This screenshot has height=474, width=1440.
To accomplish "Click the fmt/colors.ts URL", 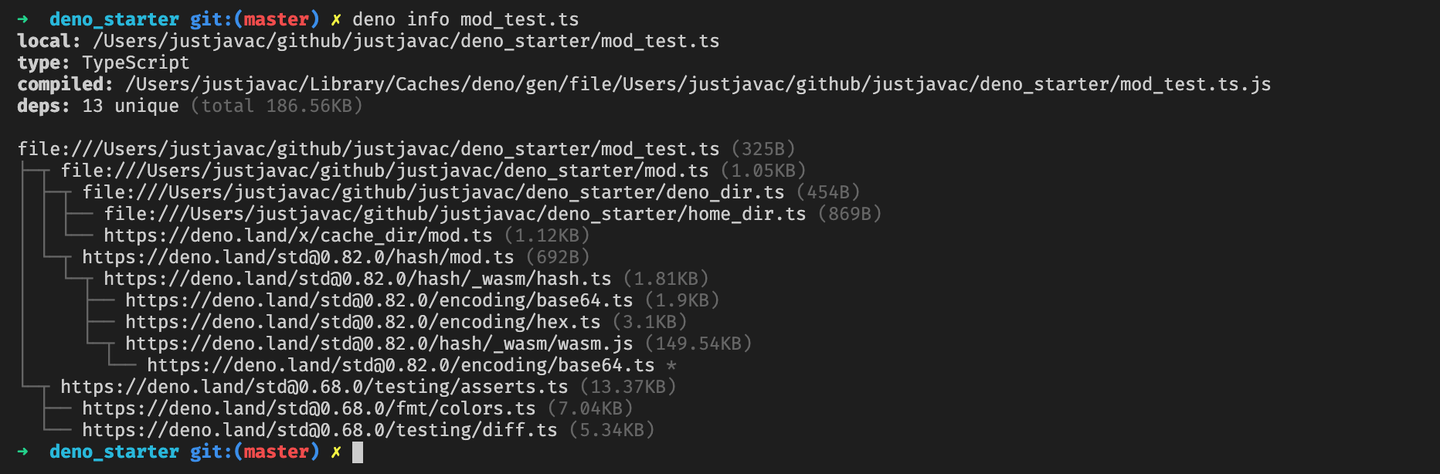I will [x=308, y=408].
